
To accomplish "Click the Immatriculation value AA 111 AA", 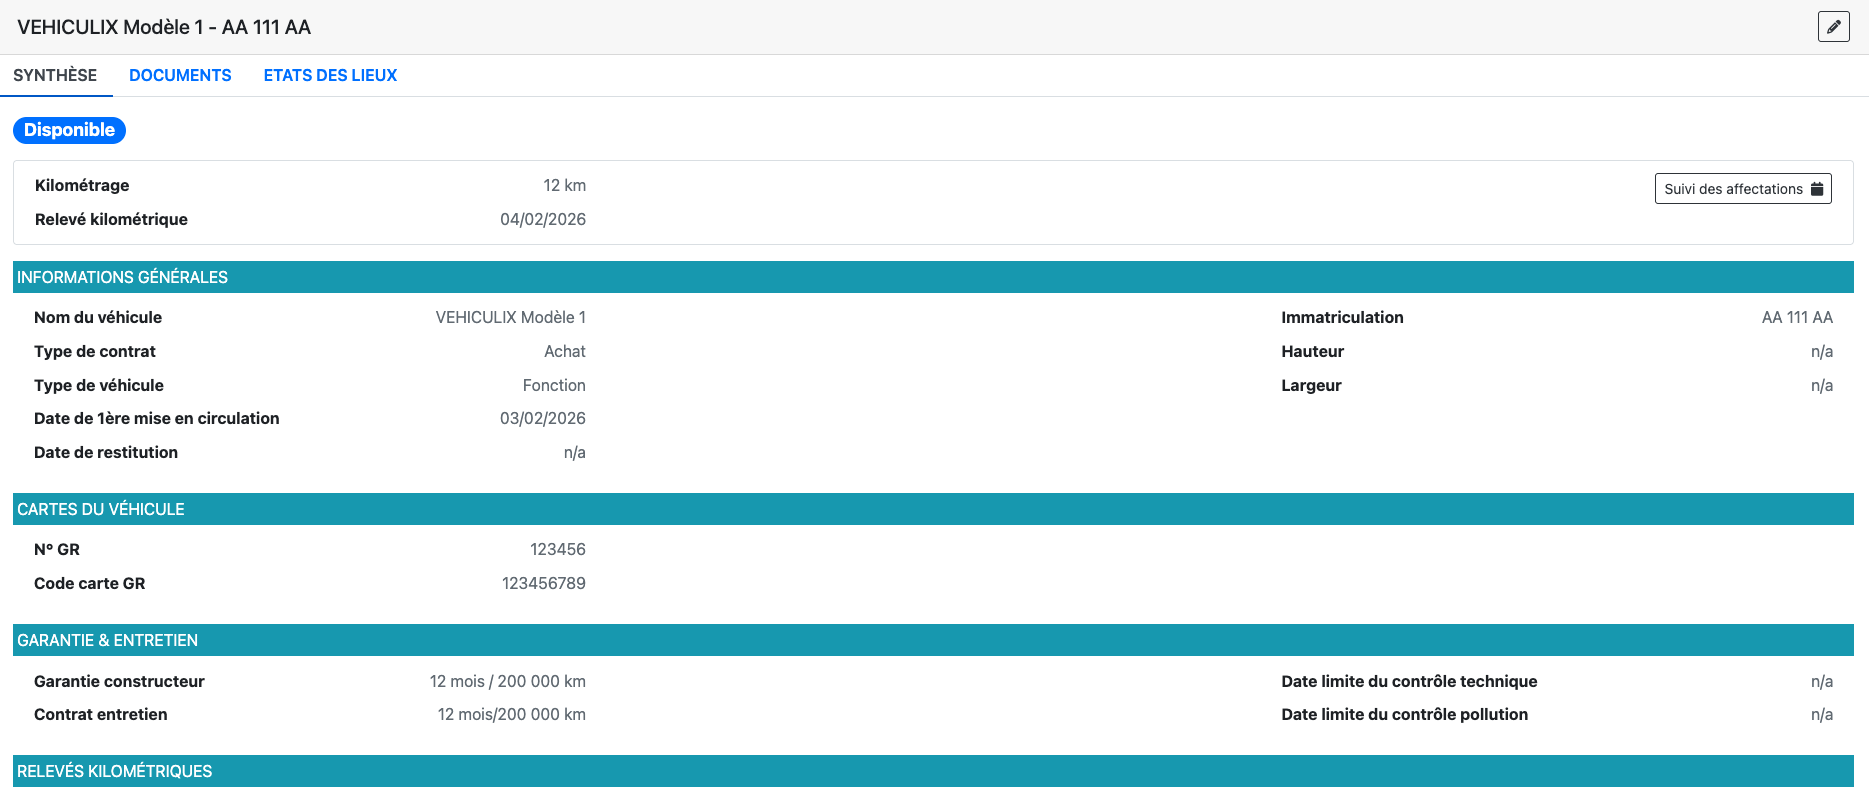I will coord(1796,318).
